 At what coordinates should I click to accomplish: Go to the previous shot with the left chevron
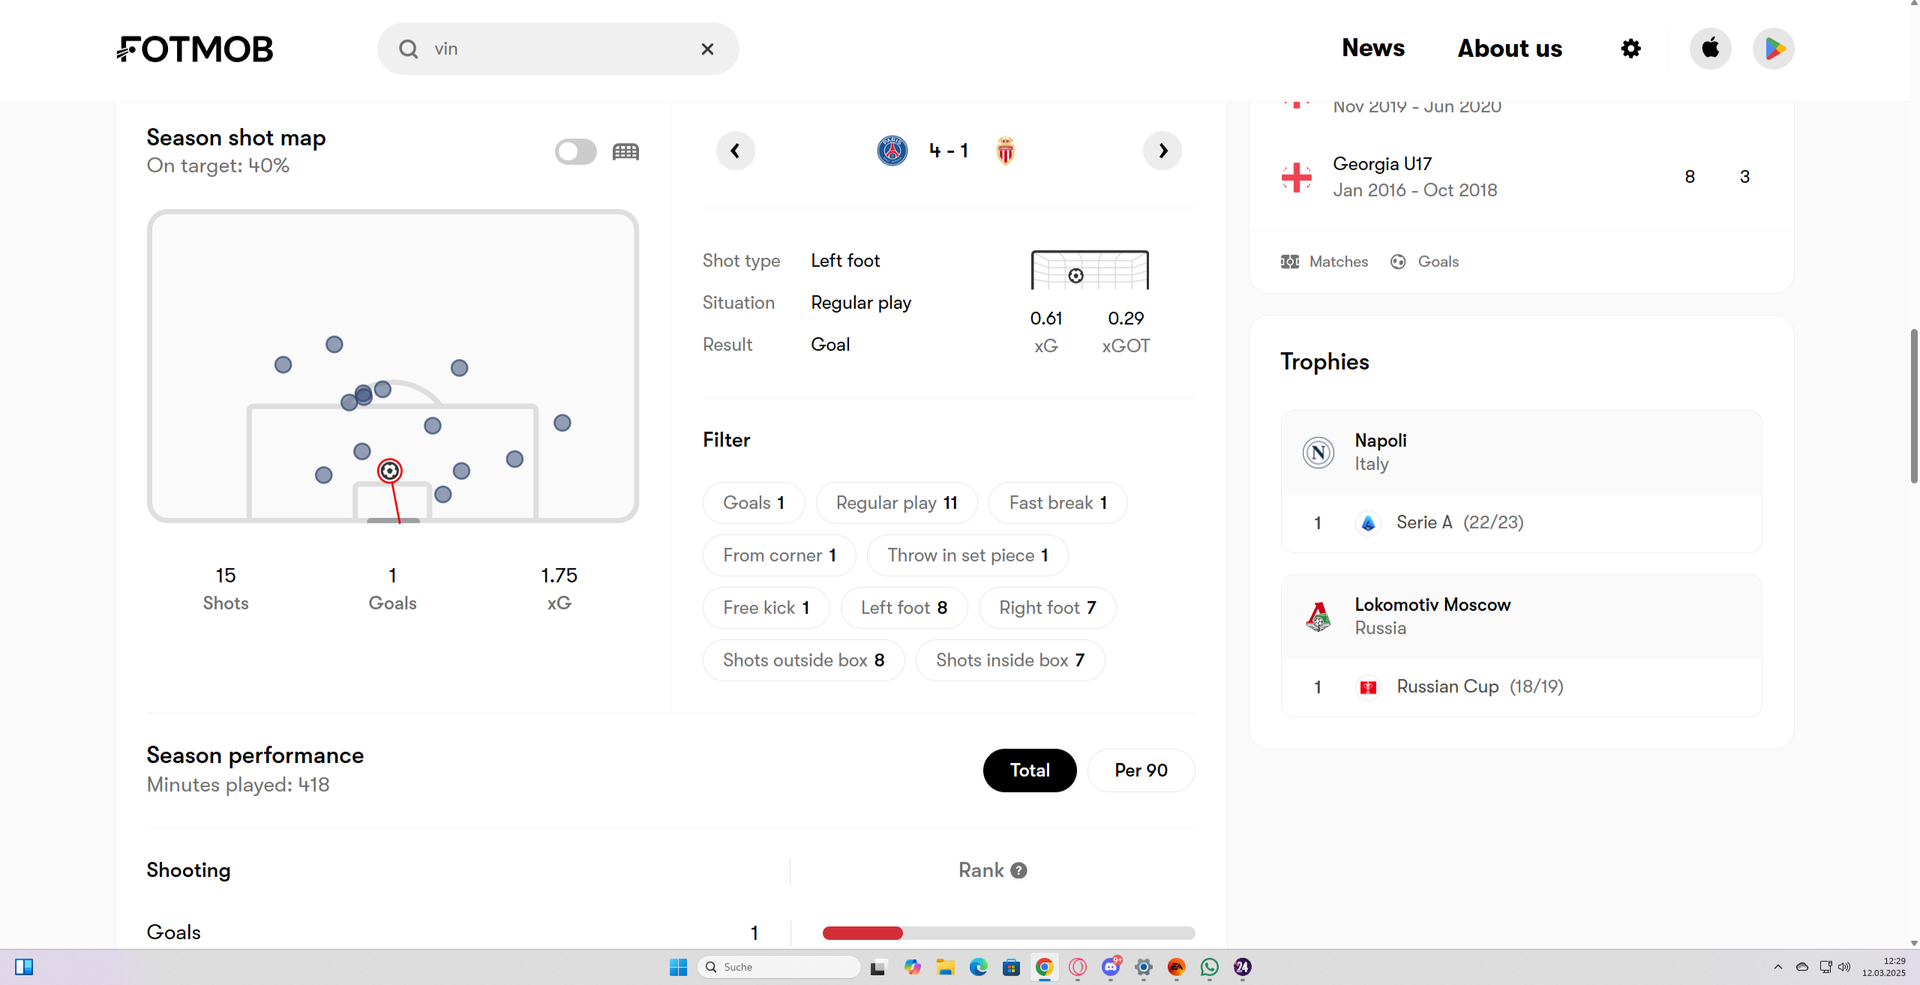tap(735, 151)
